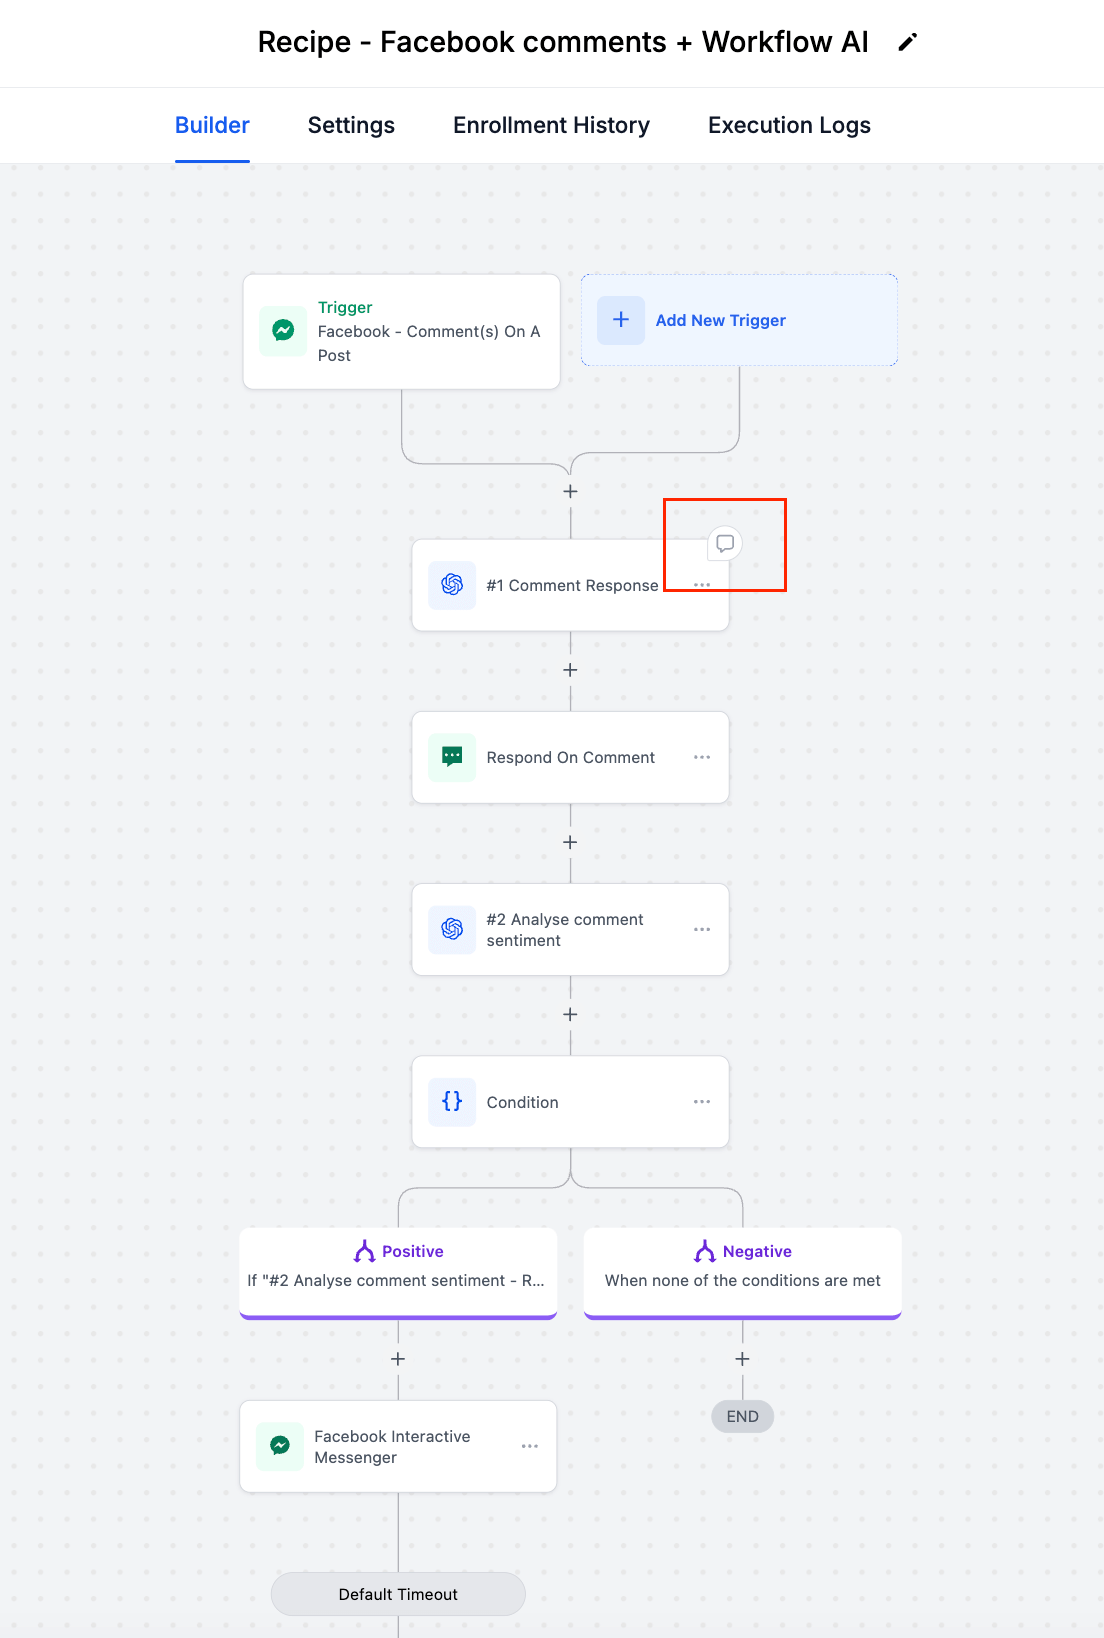Screen dimensions: 1104x1638
Task: Click the OpenAI icon on #2 Analyse sentiment
Action: coord(452,929)
